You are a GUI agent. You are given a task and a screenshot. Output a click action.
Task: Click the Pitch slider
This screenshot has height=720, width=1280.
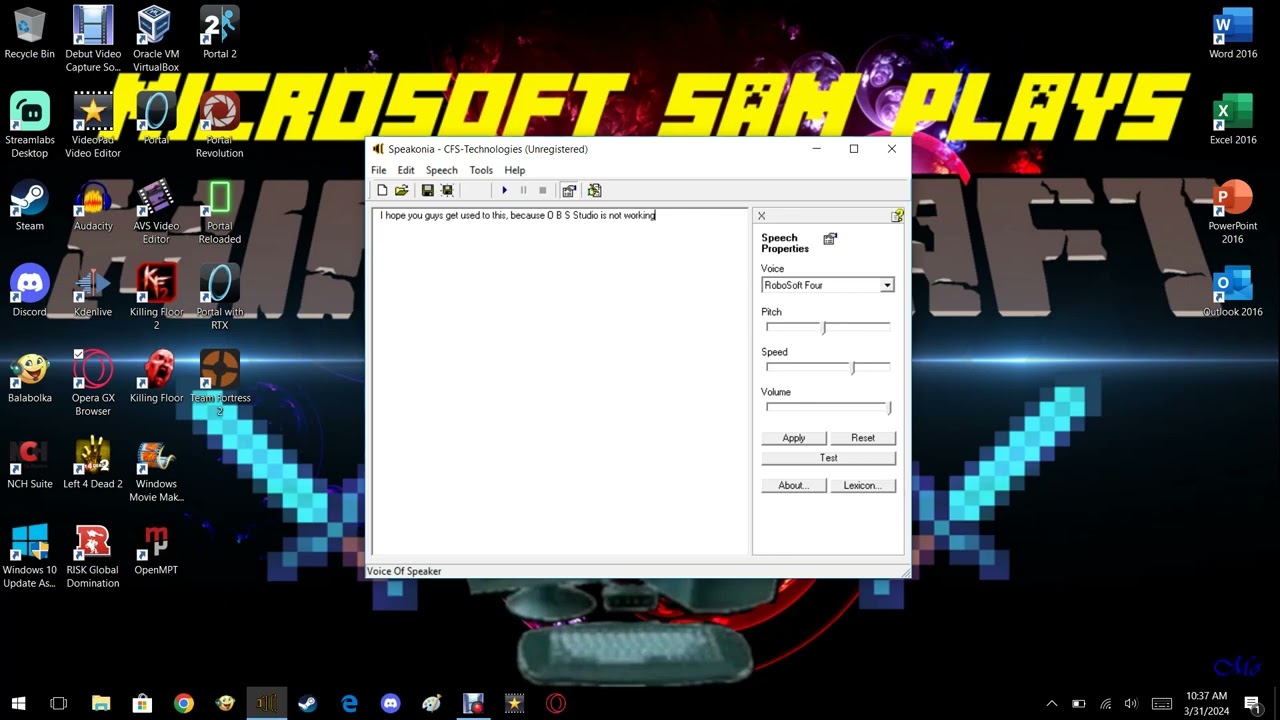coord(828,327)
